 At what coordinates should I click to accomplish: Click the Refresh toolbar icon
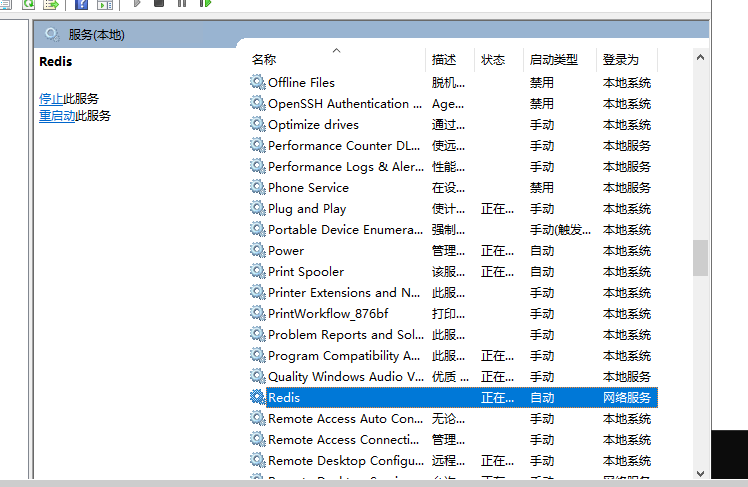(x=29, y=4)
